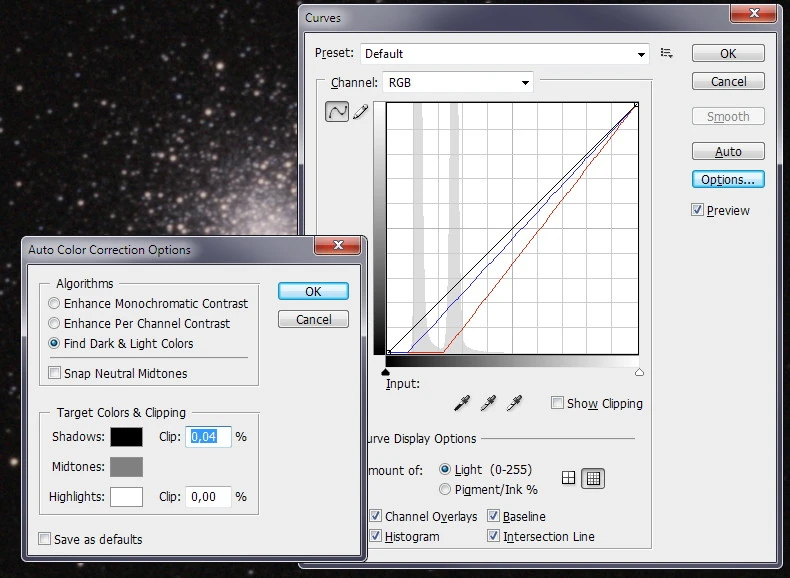
Task: Toggle the Show Clipping checkbox
Action: coord(557,403)
